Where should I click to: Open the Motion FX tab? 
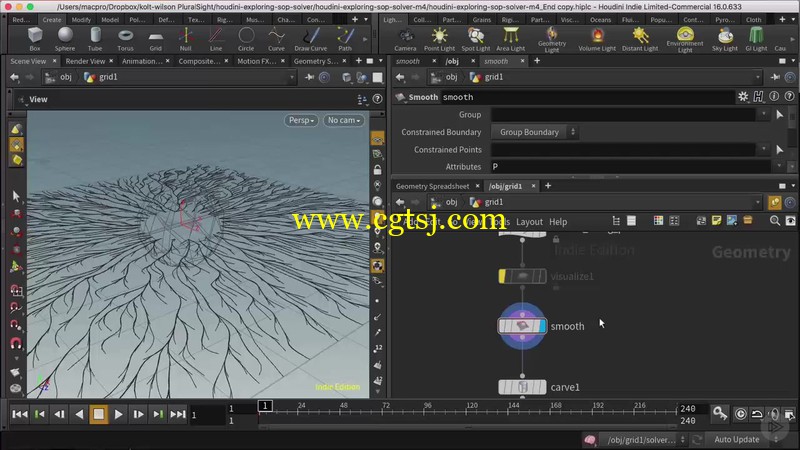(256, 61)
